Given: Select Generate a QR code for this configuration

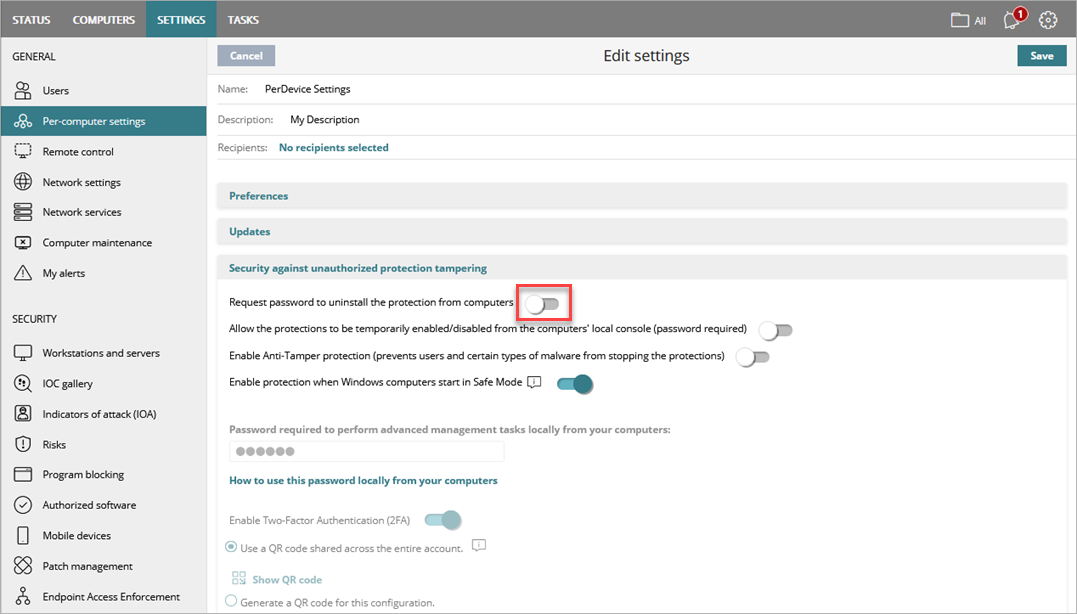Looking at the screenshot, I should click(229, 601).
